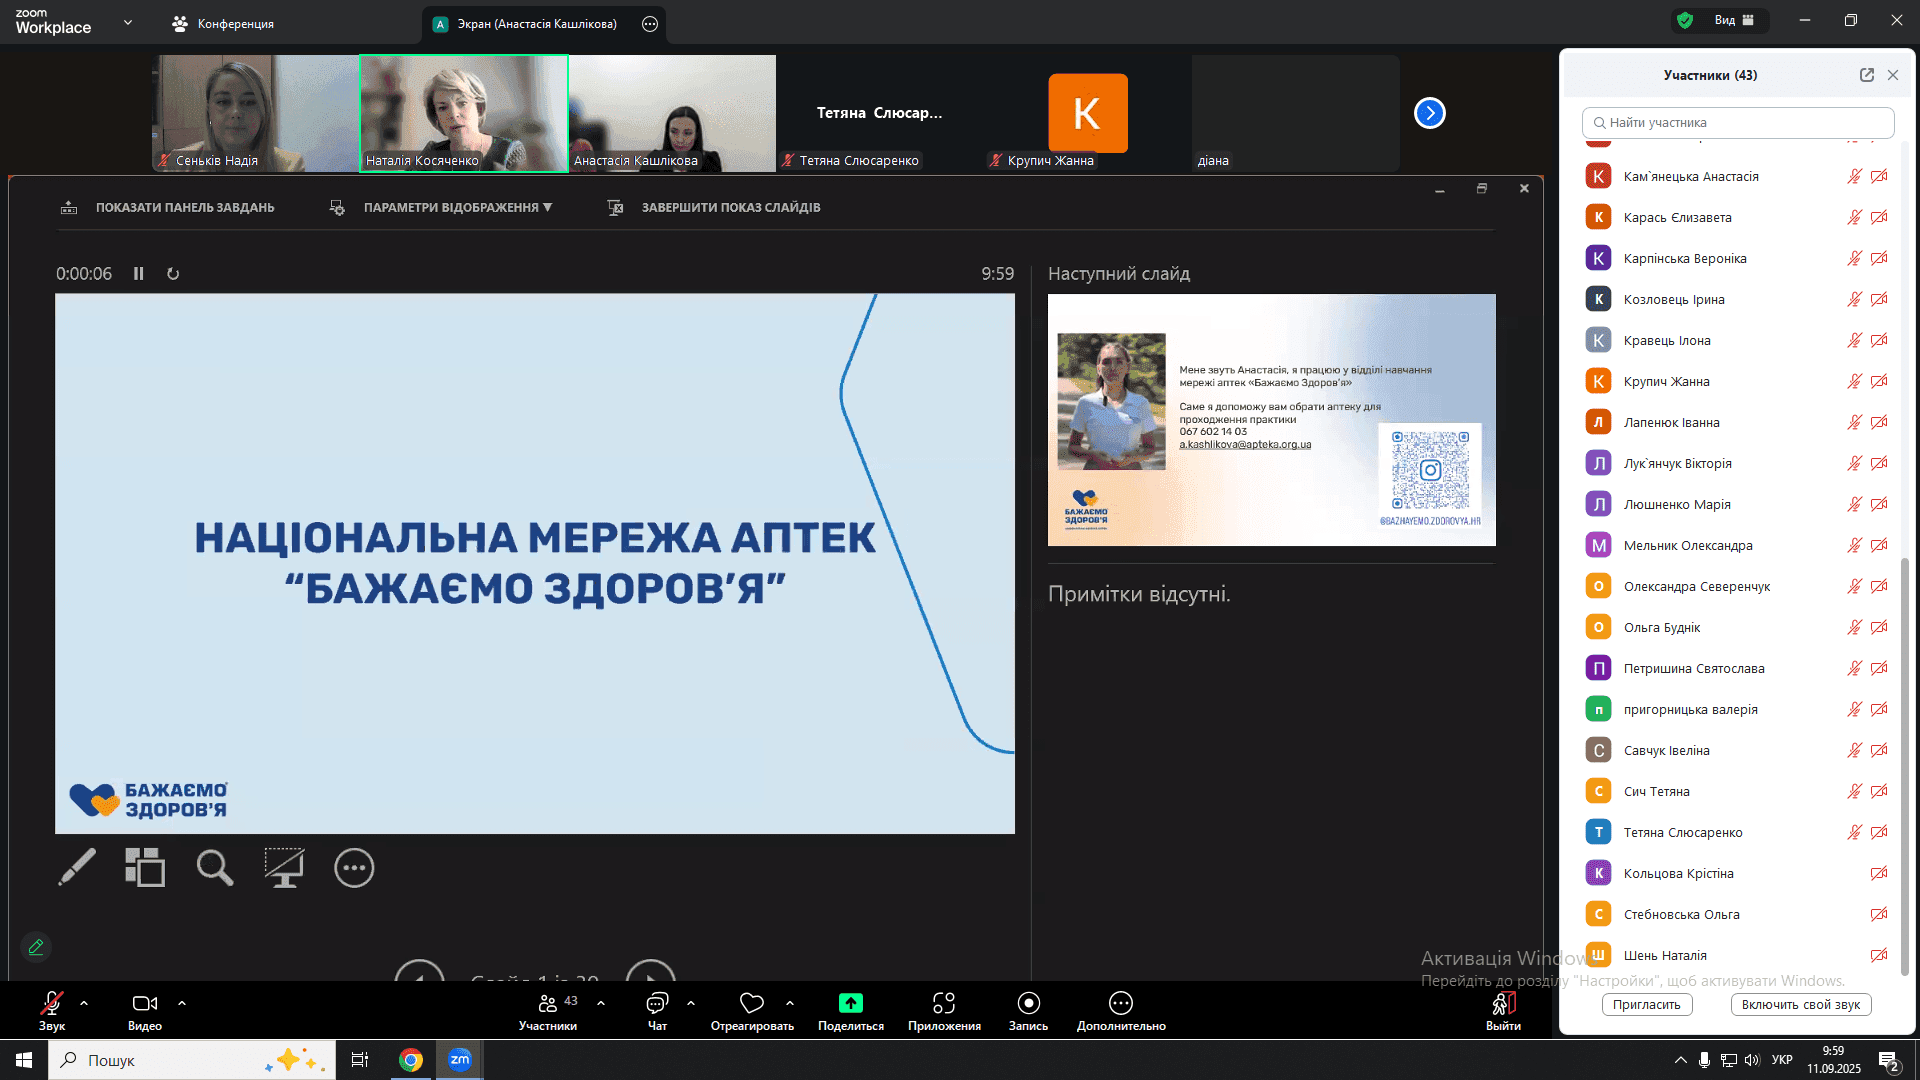This screenshot has height=1080, width=1920.
Task: Select participant Мельник Олександра
Action: coord(1737,545)
